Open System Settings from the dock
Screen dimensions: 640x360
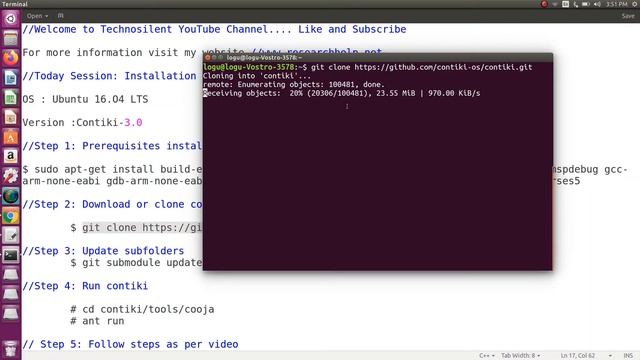(x=11, y=176)
